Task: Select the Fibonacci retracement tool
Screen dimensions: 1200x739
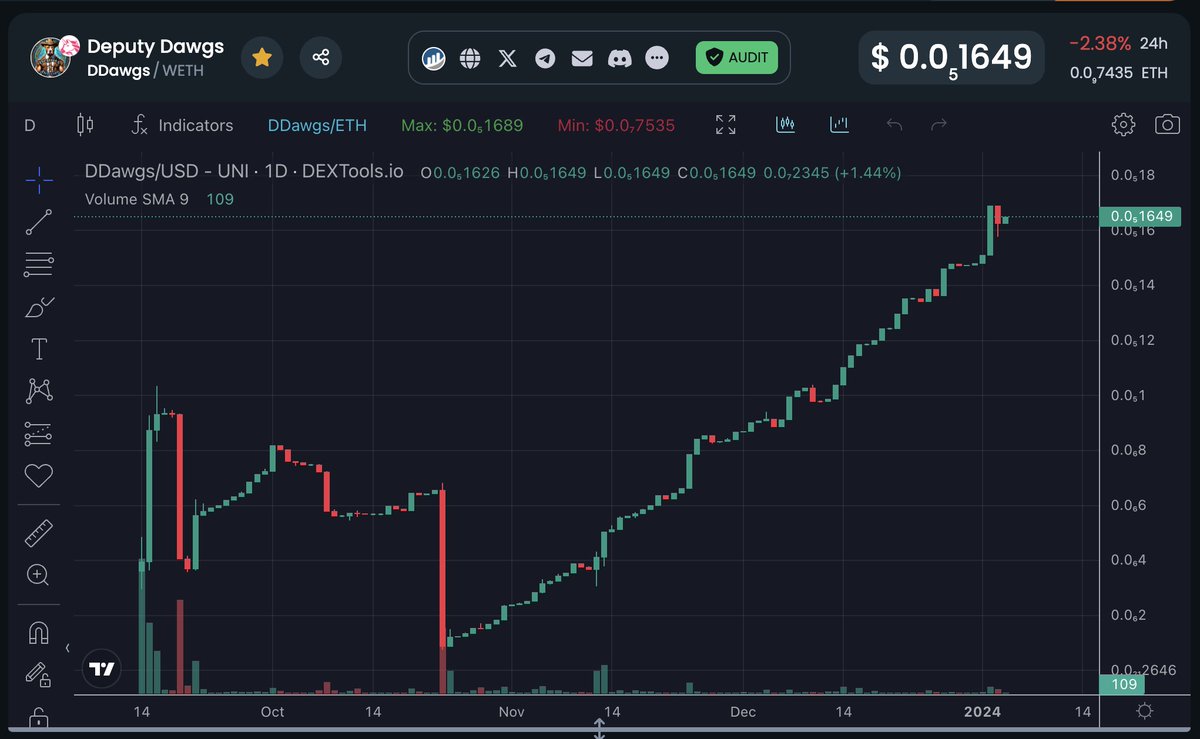Action: [x=39, y=265]
